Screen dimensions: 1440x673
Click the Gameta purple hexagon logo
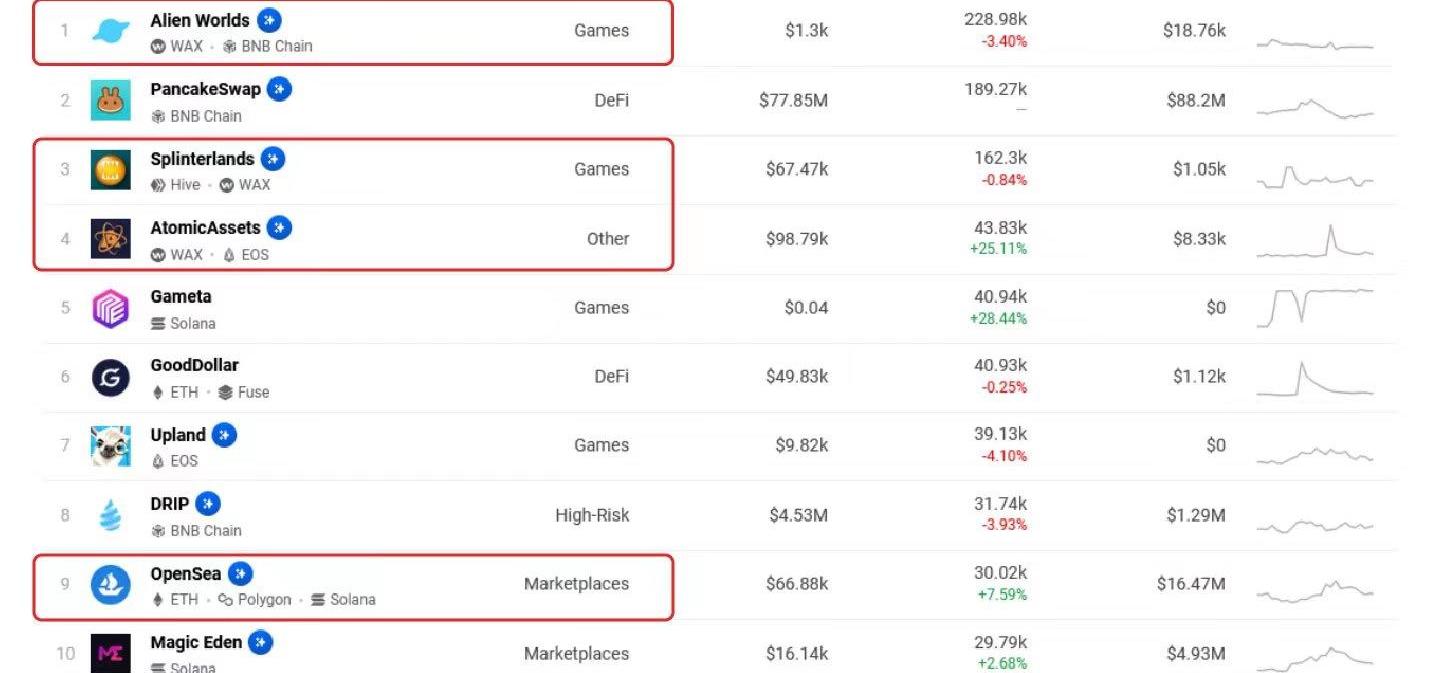click(x=110, y=308)
